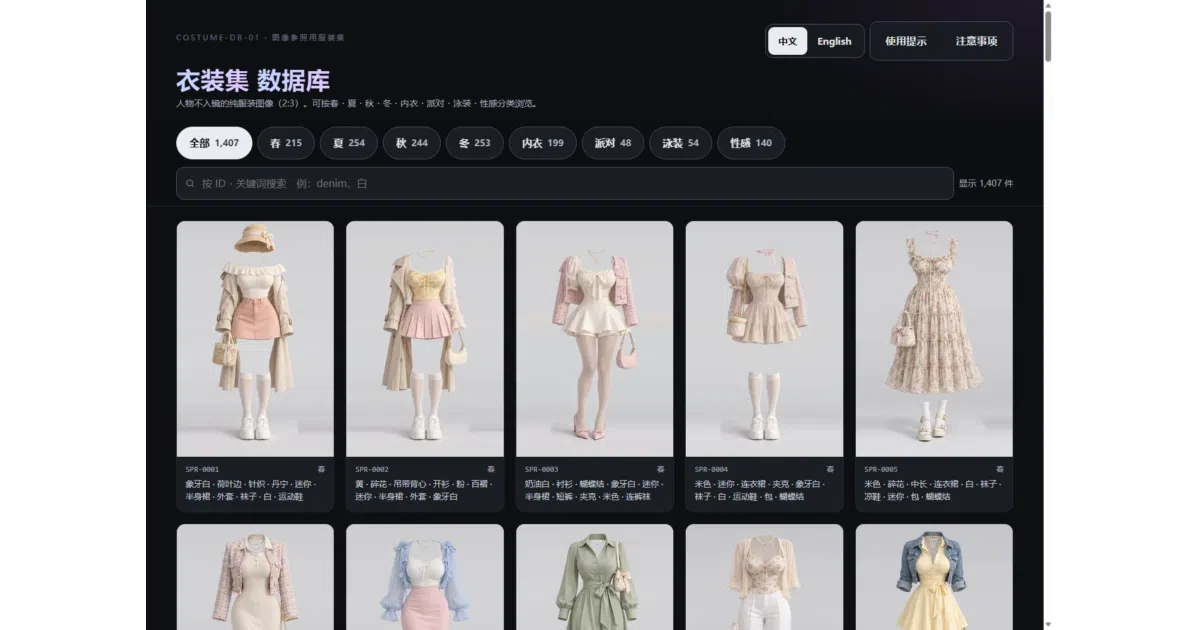Open the 性感 140 category tab
Viewport: 1200px width, 630px height.
point(751,143)
